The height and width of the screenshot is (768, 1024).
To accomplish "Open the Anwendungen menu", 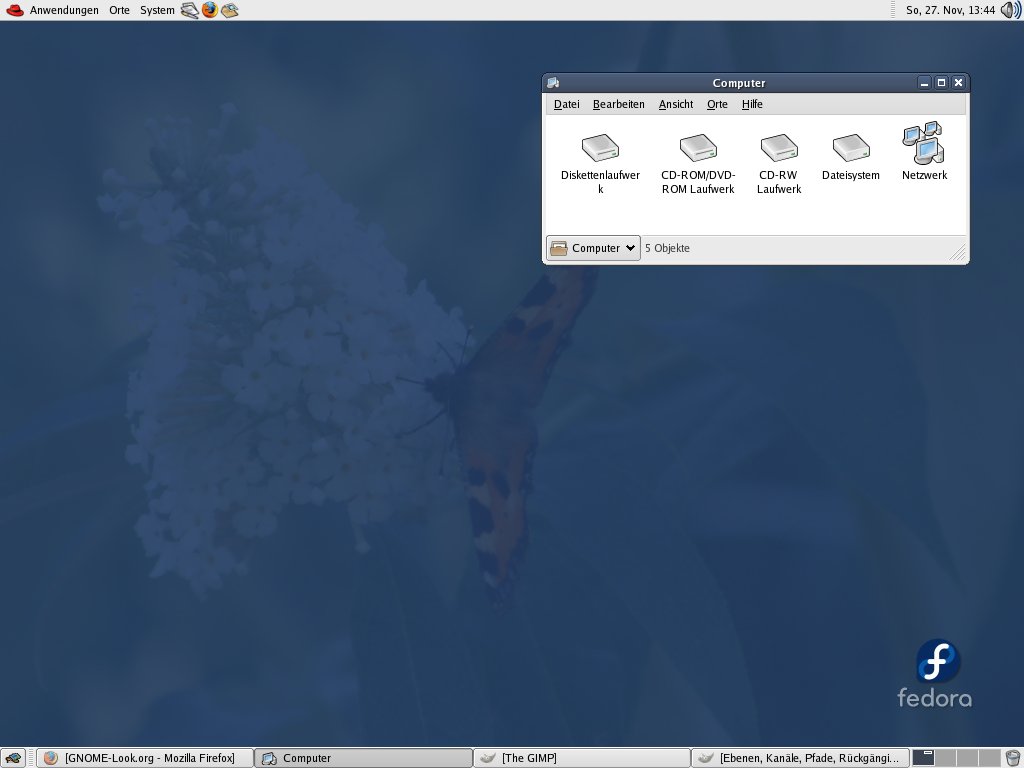I will (64, 10).
